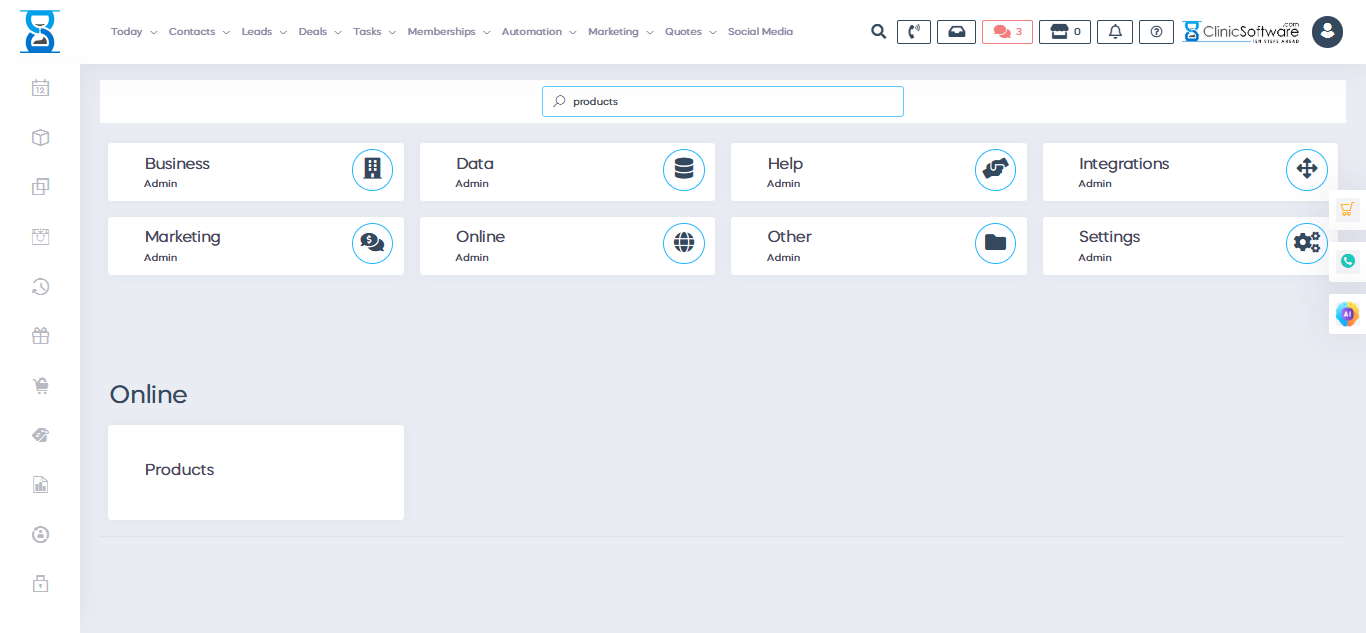
Task: Click the search field containing products
Action: click(723, 102)
